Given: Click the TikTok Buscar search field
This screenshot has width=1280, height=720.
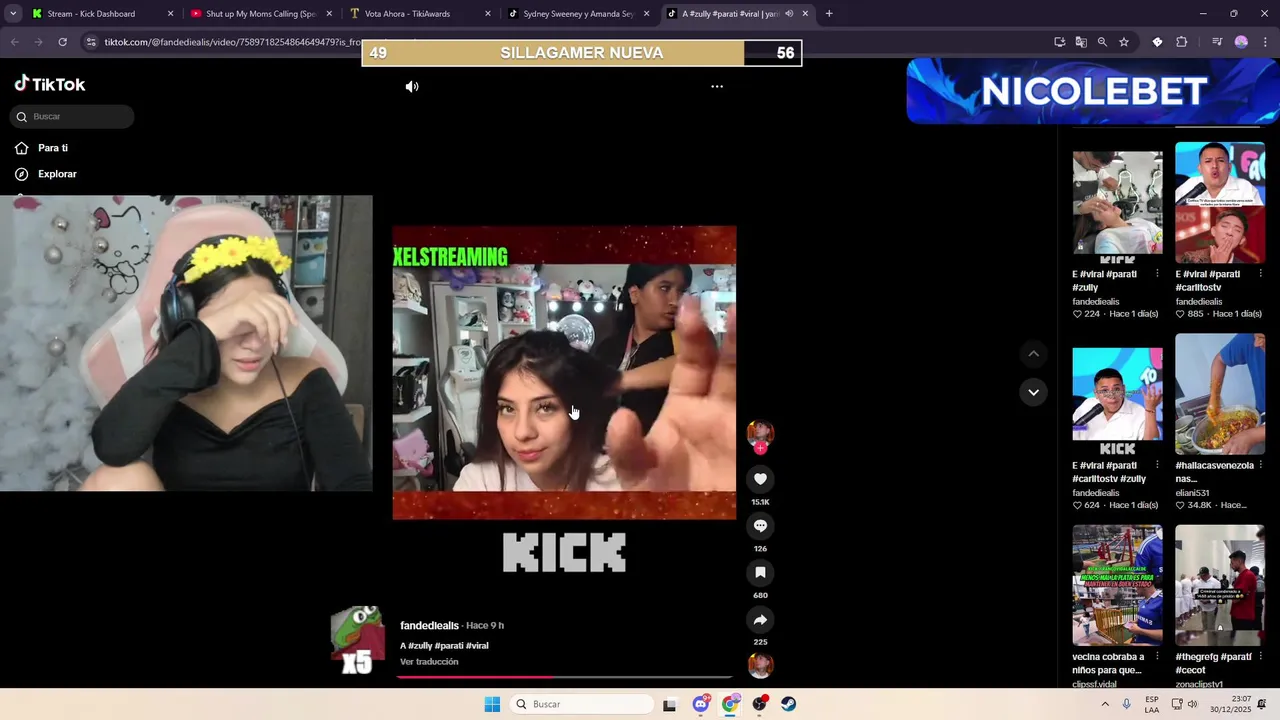Looking at the screenshot, I should [72, 117].
